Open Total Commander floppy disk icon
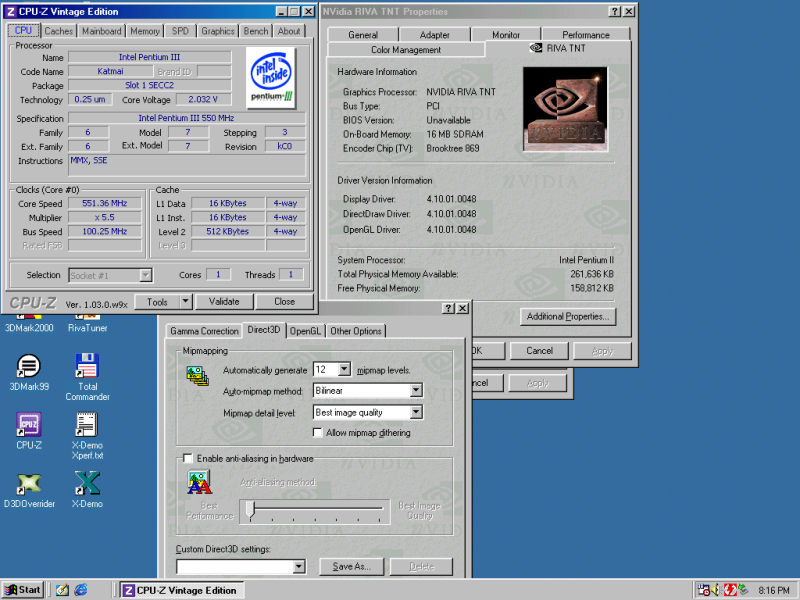800x600 pixels. coord(87,365)
